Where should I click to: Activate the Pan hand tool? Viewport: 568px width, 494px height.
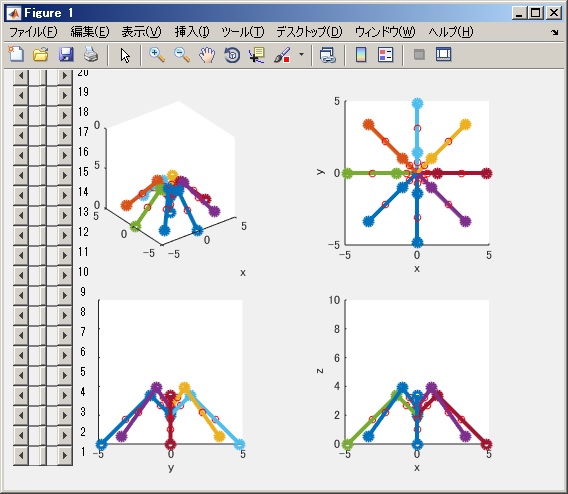[207, 55]
